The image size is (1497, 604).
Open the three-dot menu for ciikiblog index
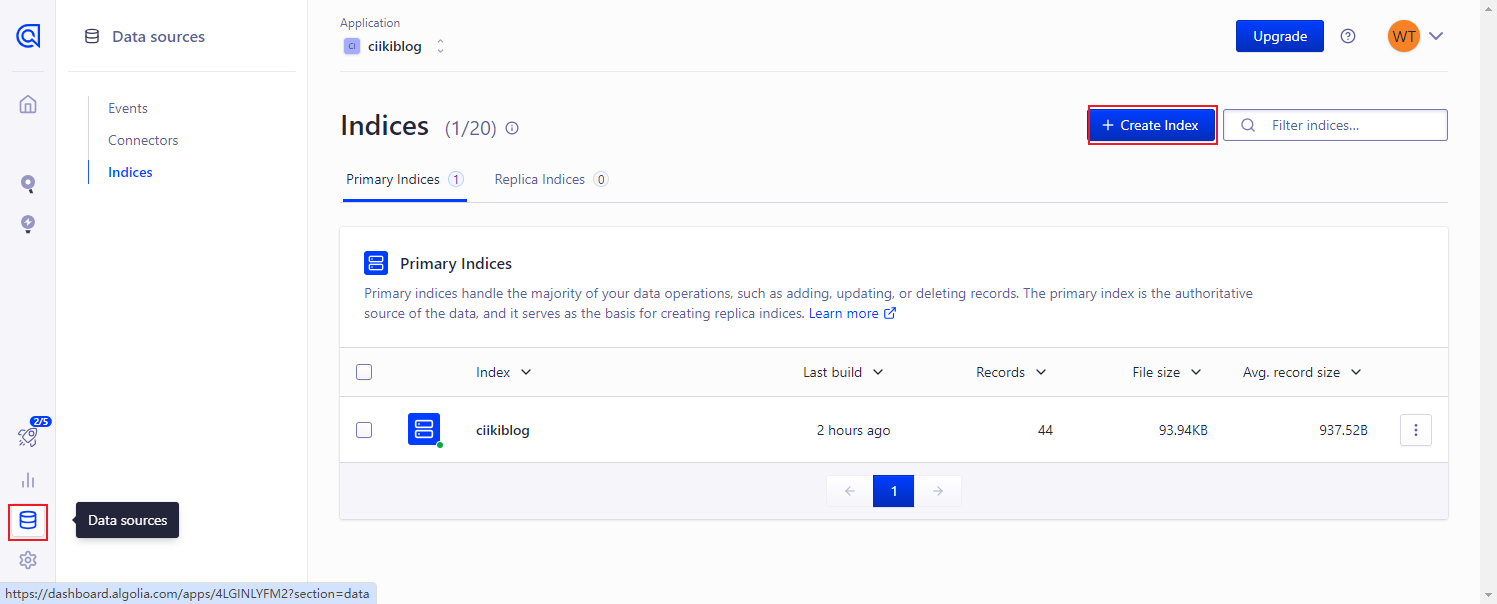pos(1416,430)
